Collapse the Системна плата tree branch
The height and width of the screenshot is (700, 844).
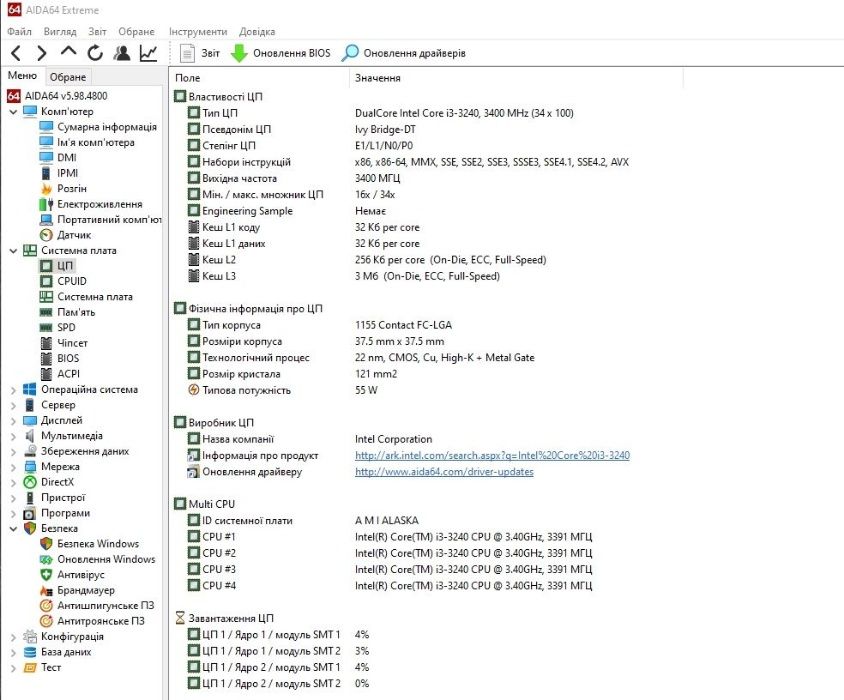point(13,250)
